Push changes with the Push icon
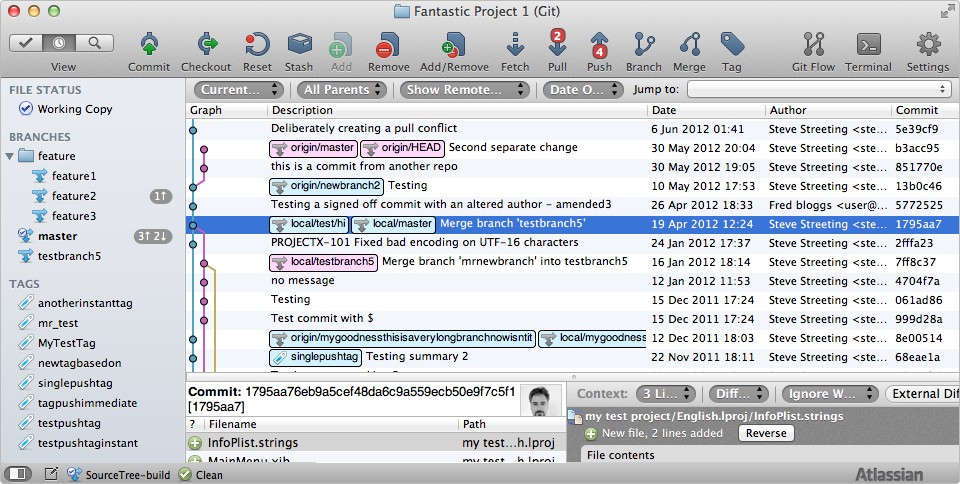The width and height of the screenshot is (960, 484). (x=599, y=44)
